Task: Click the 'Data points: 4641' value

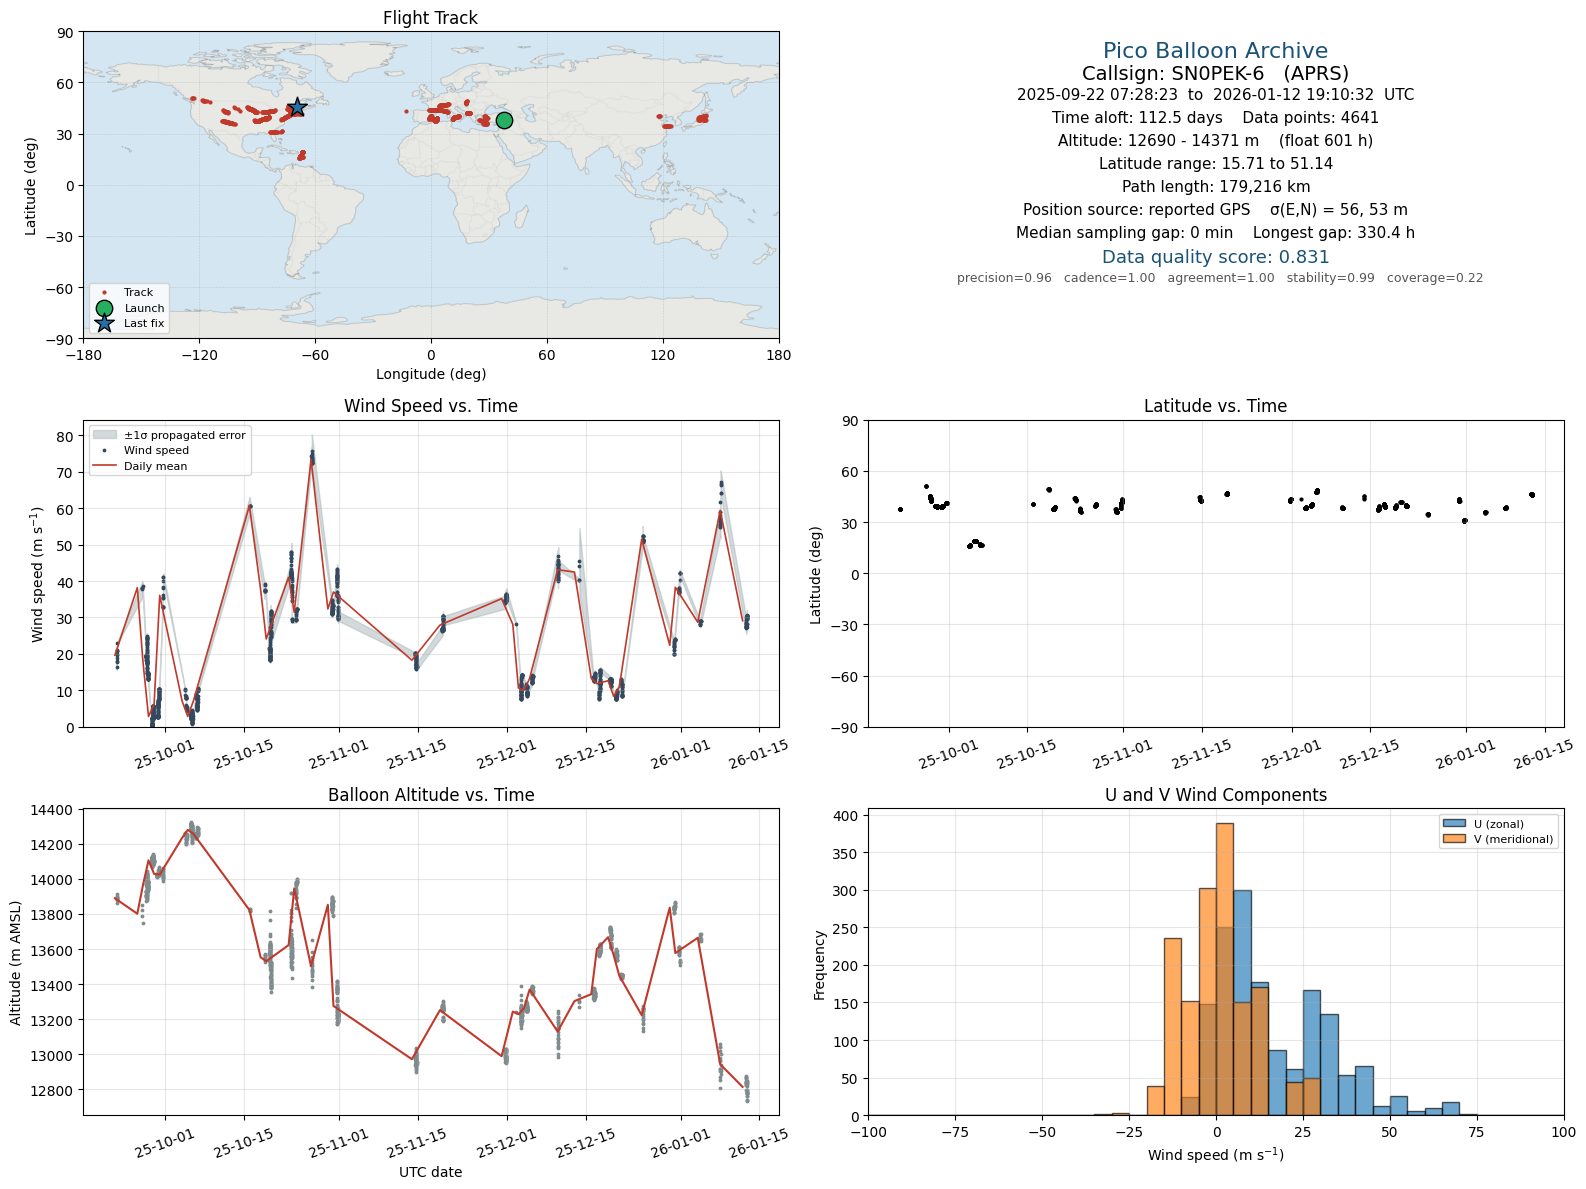Action: coord(1311,118)
